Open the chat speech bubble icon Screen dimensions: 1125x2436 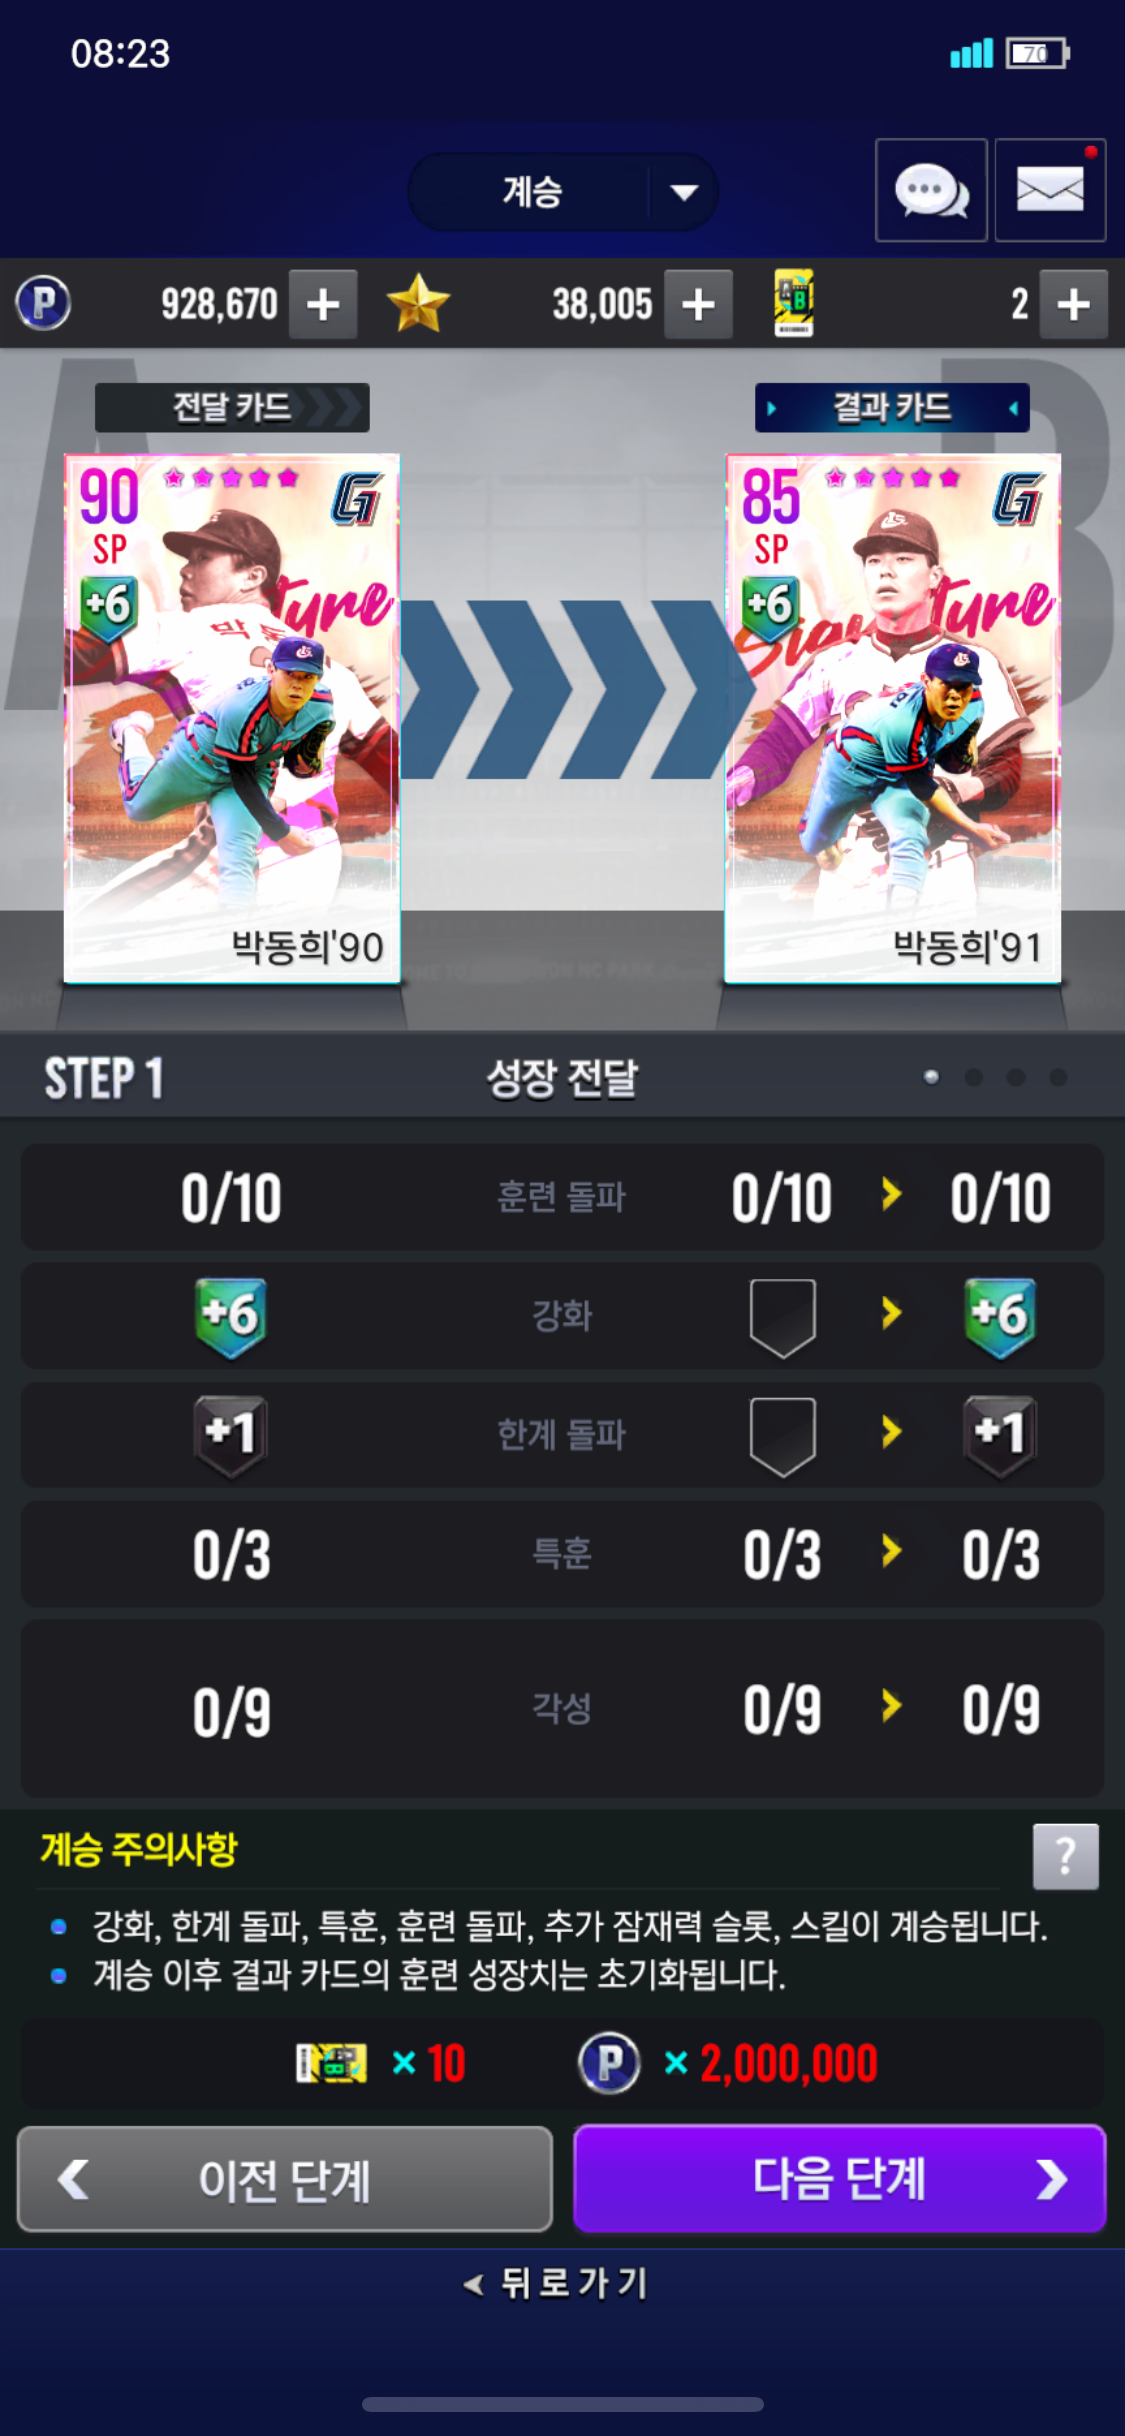931,190
